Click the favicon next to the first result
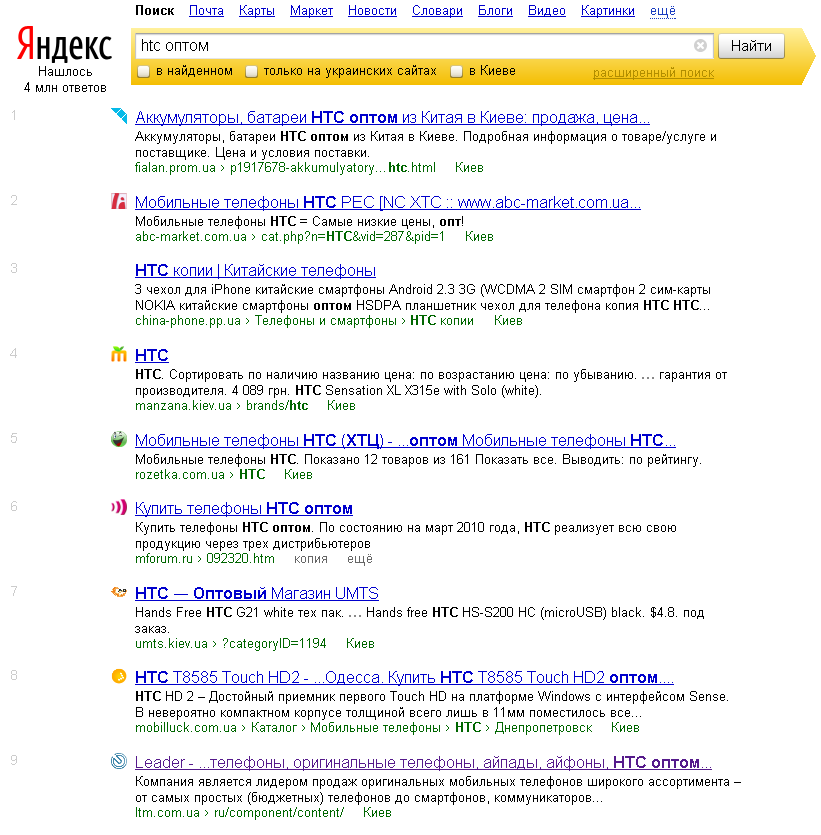821x835 pixels. click(x=120, y=117)
